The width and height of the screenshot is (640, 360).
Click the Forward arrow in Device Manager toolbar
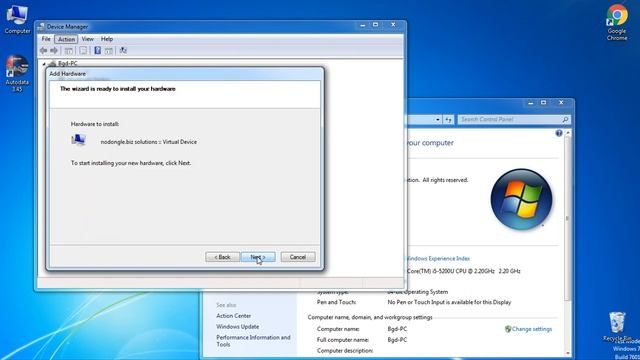click(x=54, y=51)
